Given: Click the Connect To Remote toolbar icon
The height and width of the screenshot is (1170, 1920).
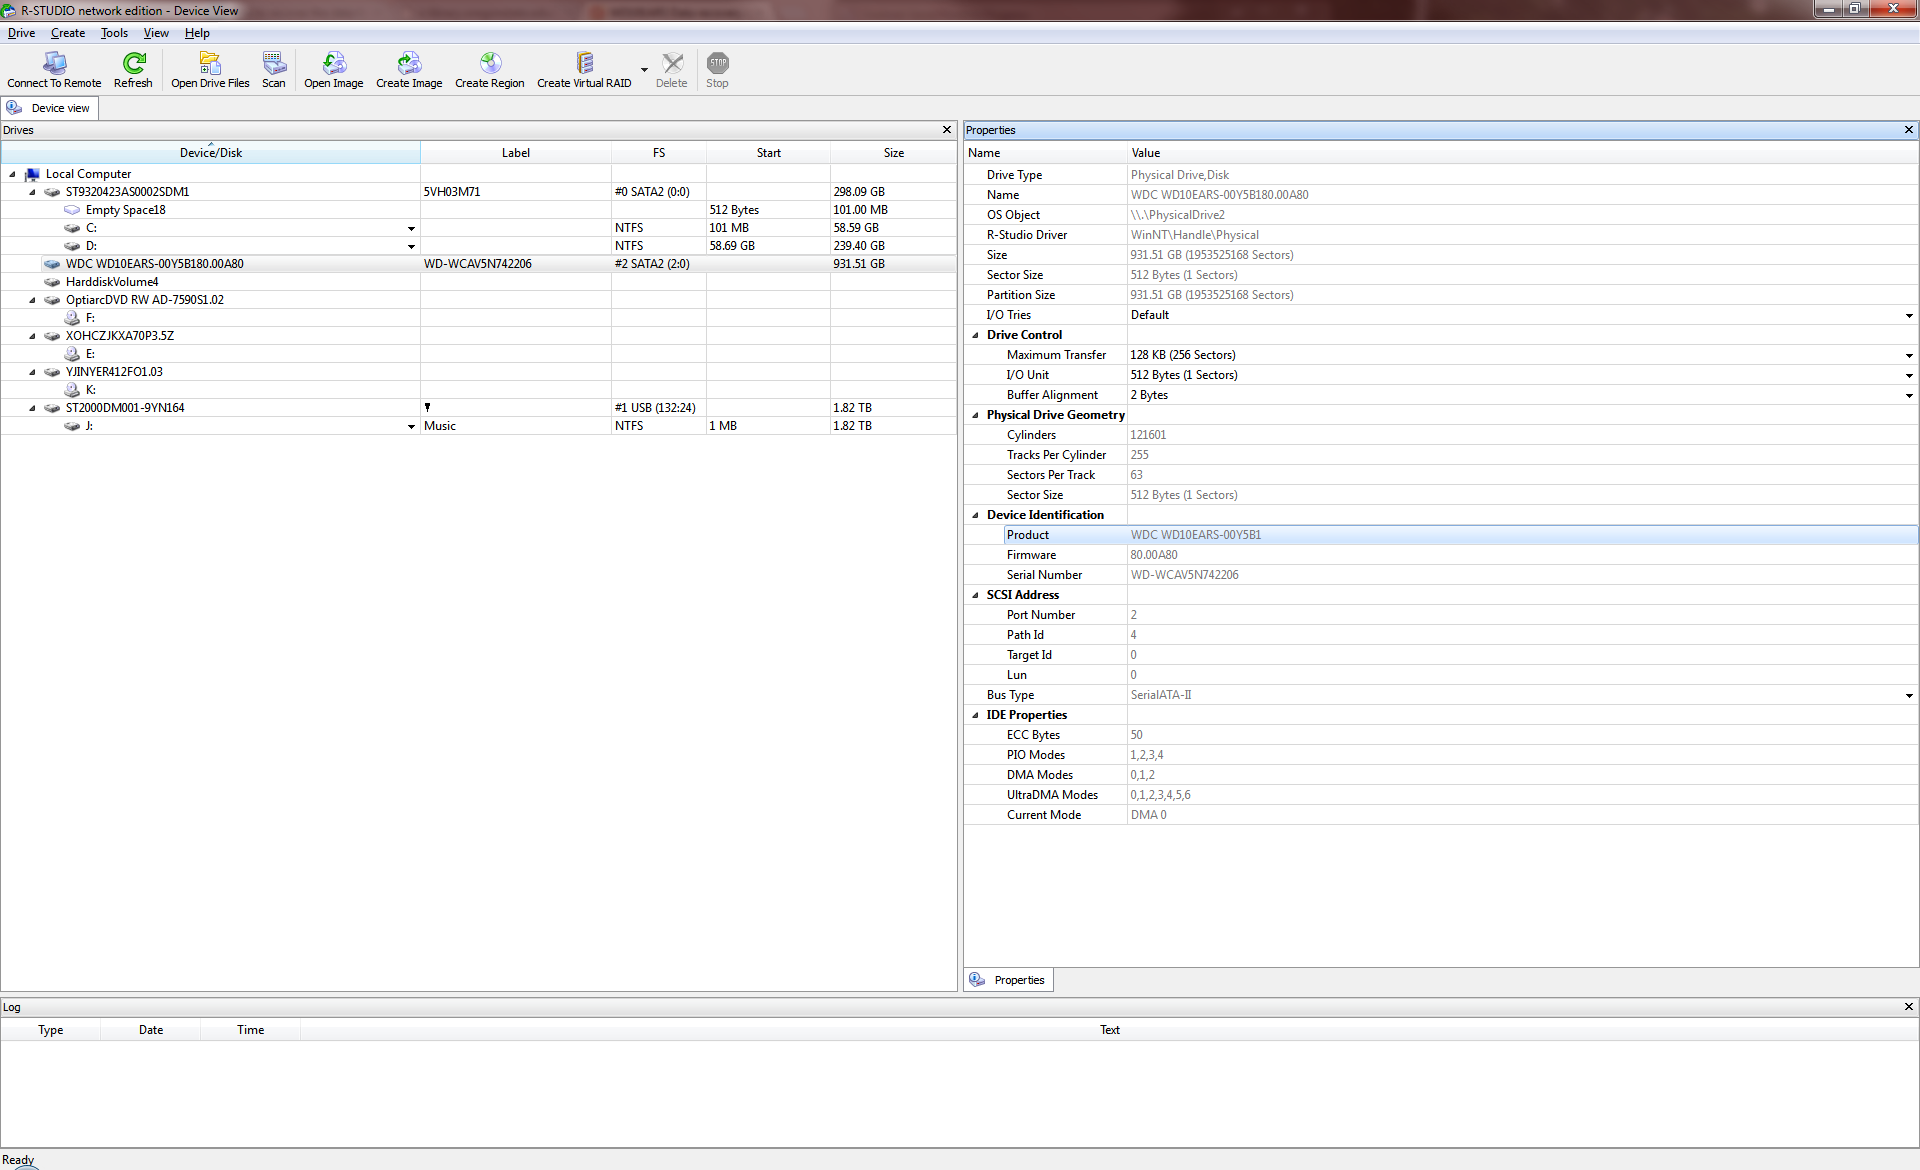Looking at the screenshot, I should (54, 63).
